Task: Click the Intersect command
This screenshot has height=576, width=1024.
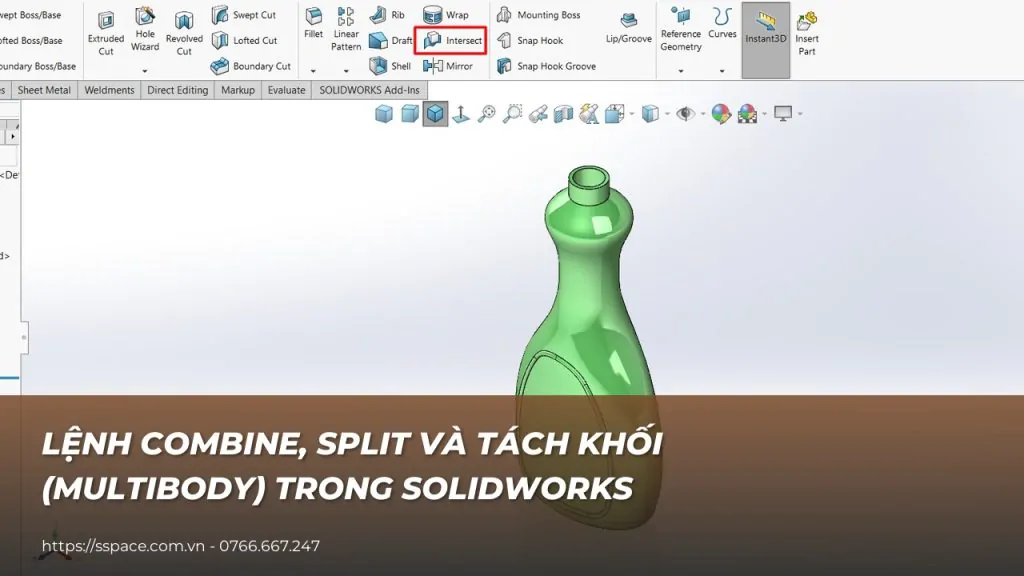Action: [x=452, y=40]
